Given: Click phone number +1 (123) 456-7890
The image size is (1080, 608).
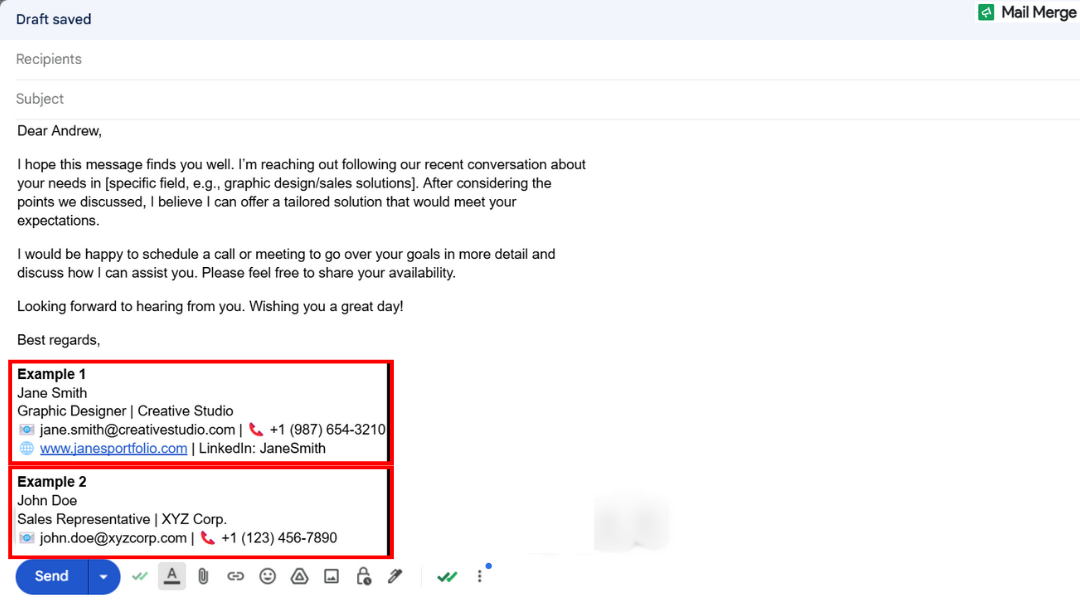Looking at the screenshot, I should click(x=279, y=538).
